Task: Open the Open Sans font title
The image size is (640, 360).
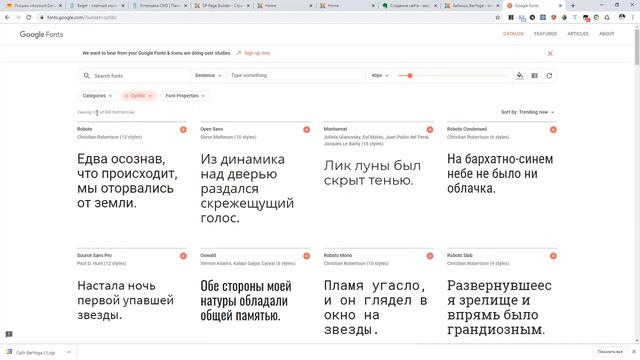Action: (x=211, y=129)
